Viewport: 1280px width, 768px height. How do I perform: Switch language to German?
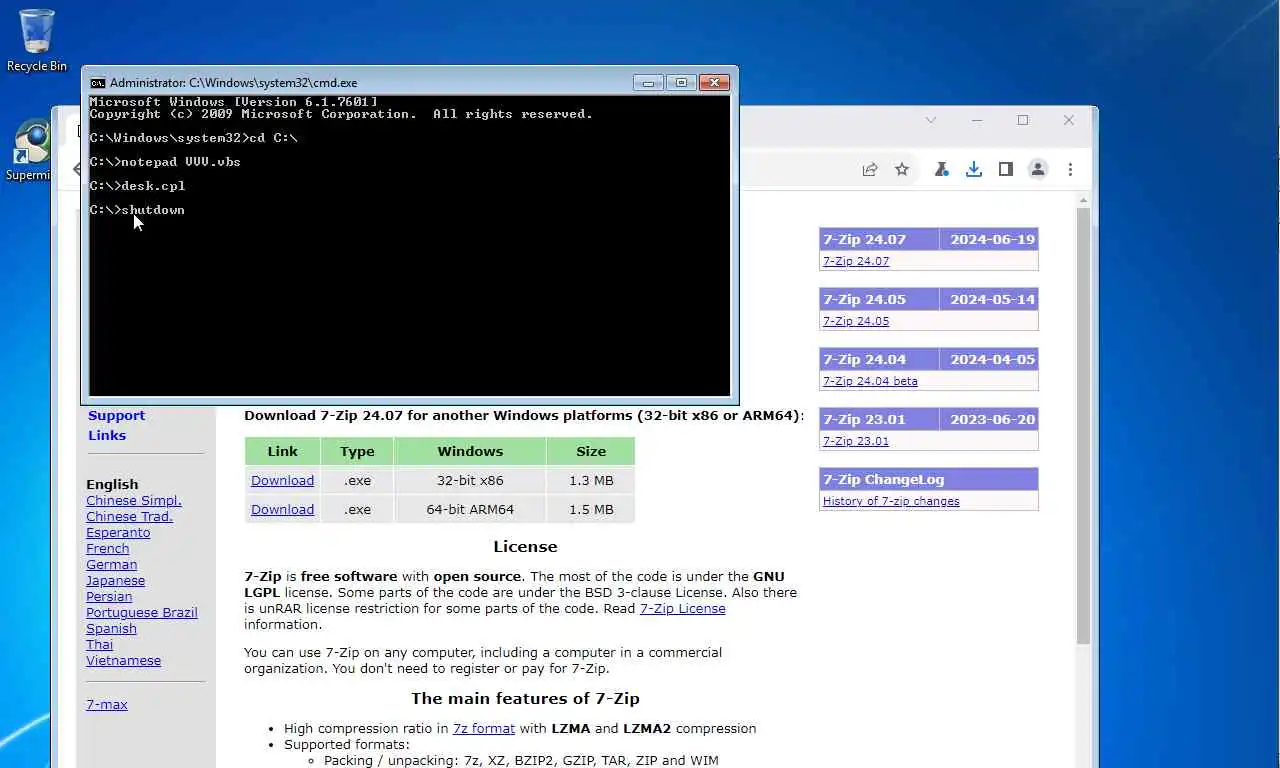[x=111, y=564]
